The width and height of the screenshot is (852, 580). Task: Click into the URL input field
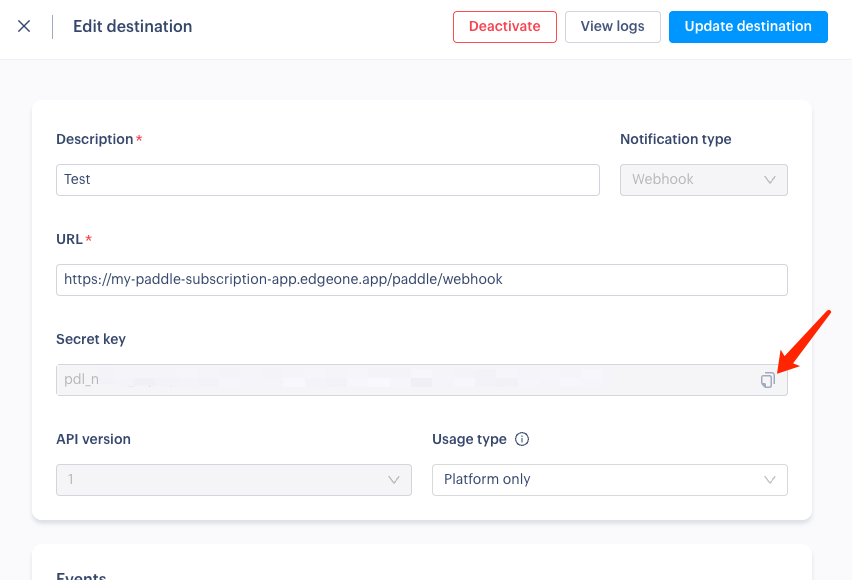click(422, 280)
